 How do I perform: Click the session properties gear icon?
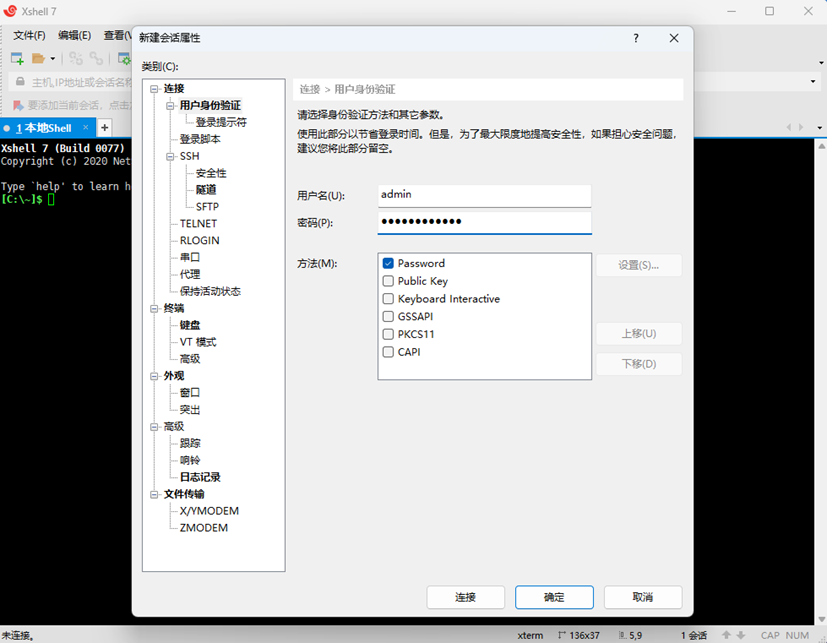pos(124,59)
